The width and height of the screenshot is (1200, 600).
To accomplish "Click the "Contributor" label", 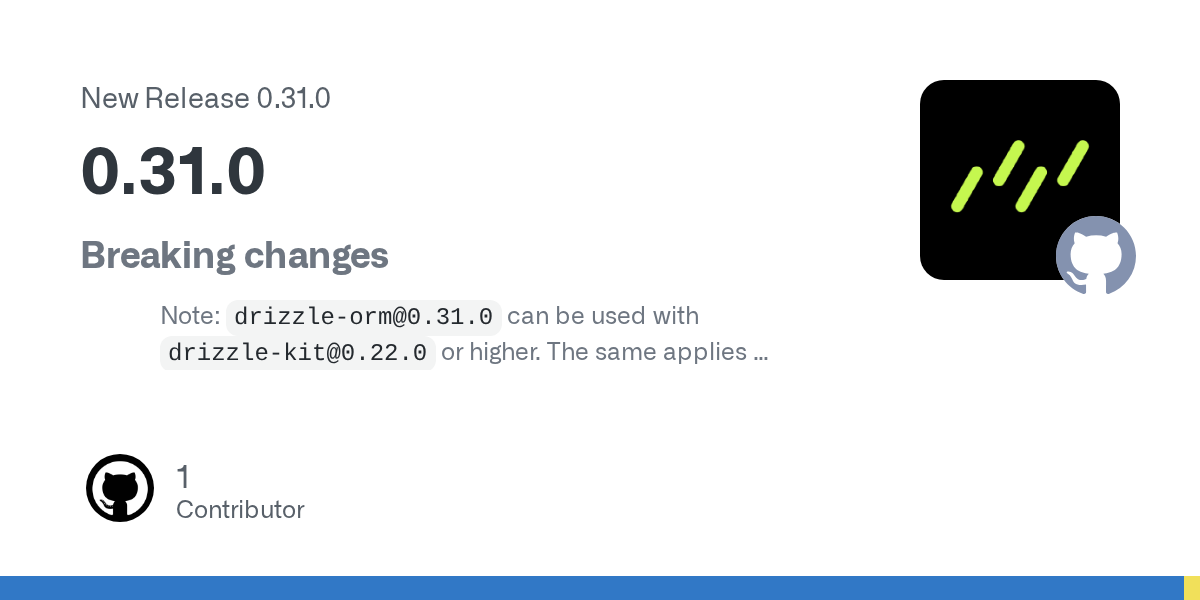I will coord(240,510).
